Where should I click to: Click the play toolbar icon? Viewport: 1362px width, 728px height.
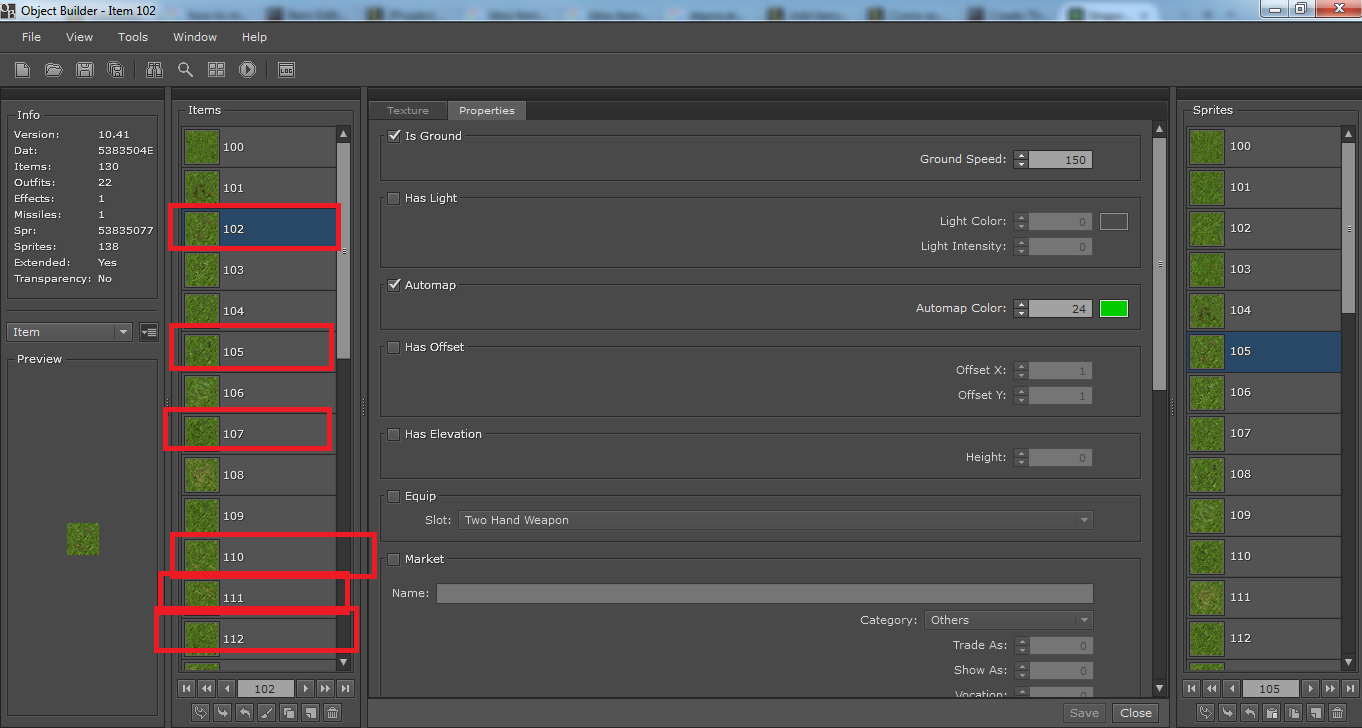tap(247, 69)
